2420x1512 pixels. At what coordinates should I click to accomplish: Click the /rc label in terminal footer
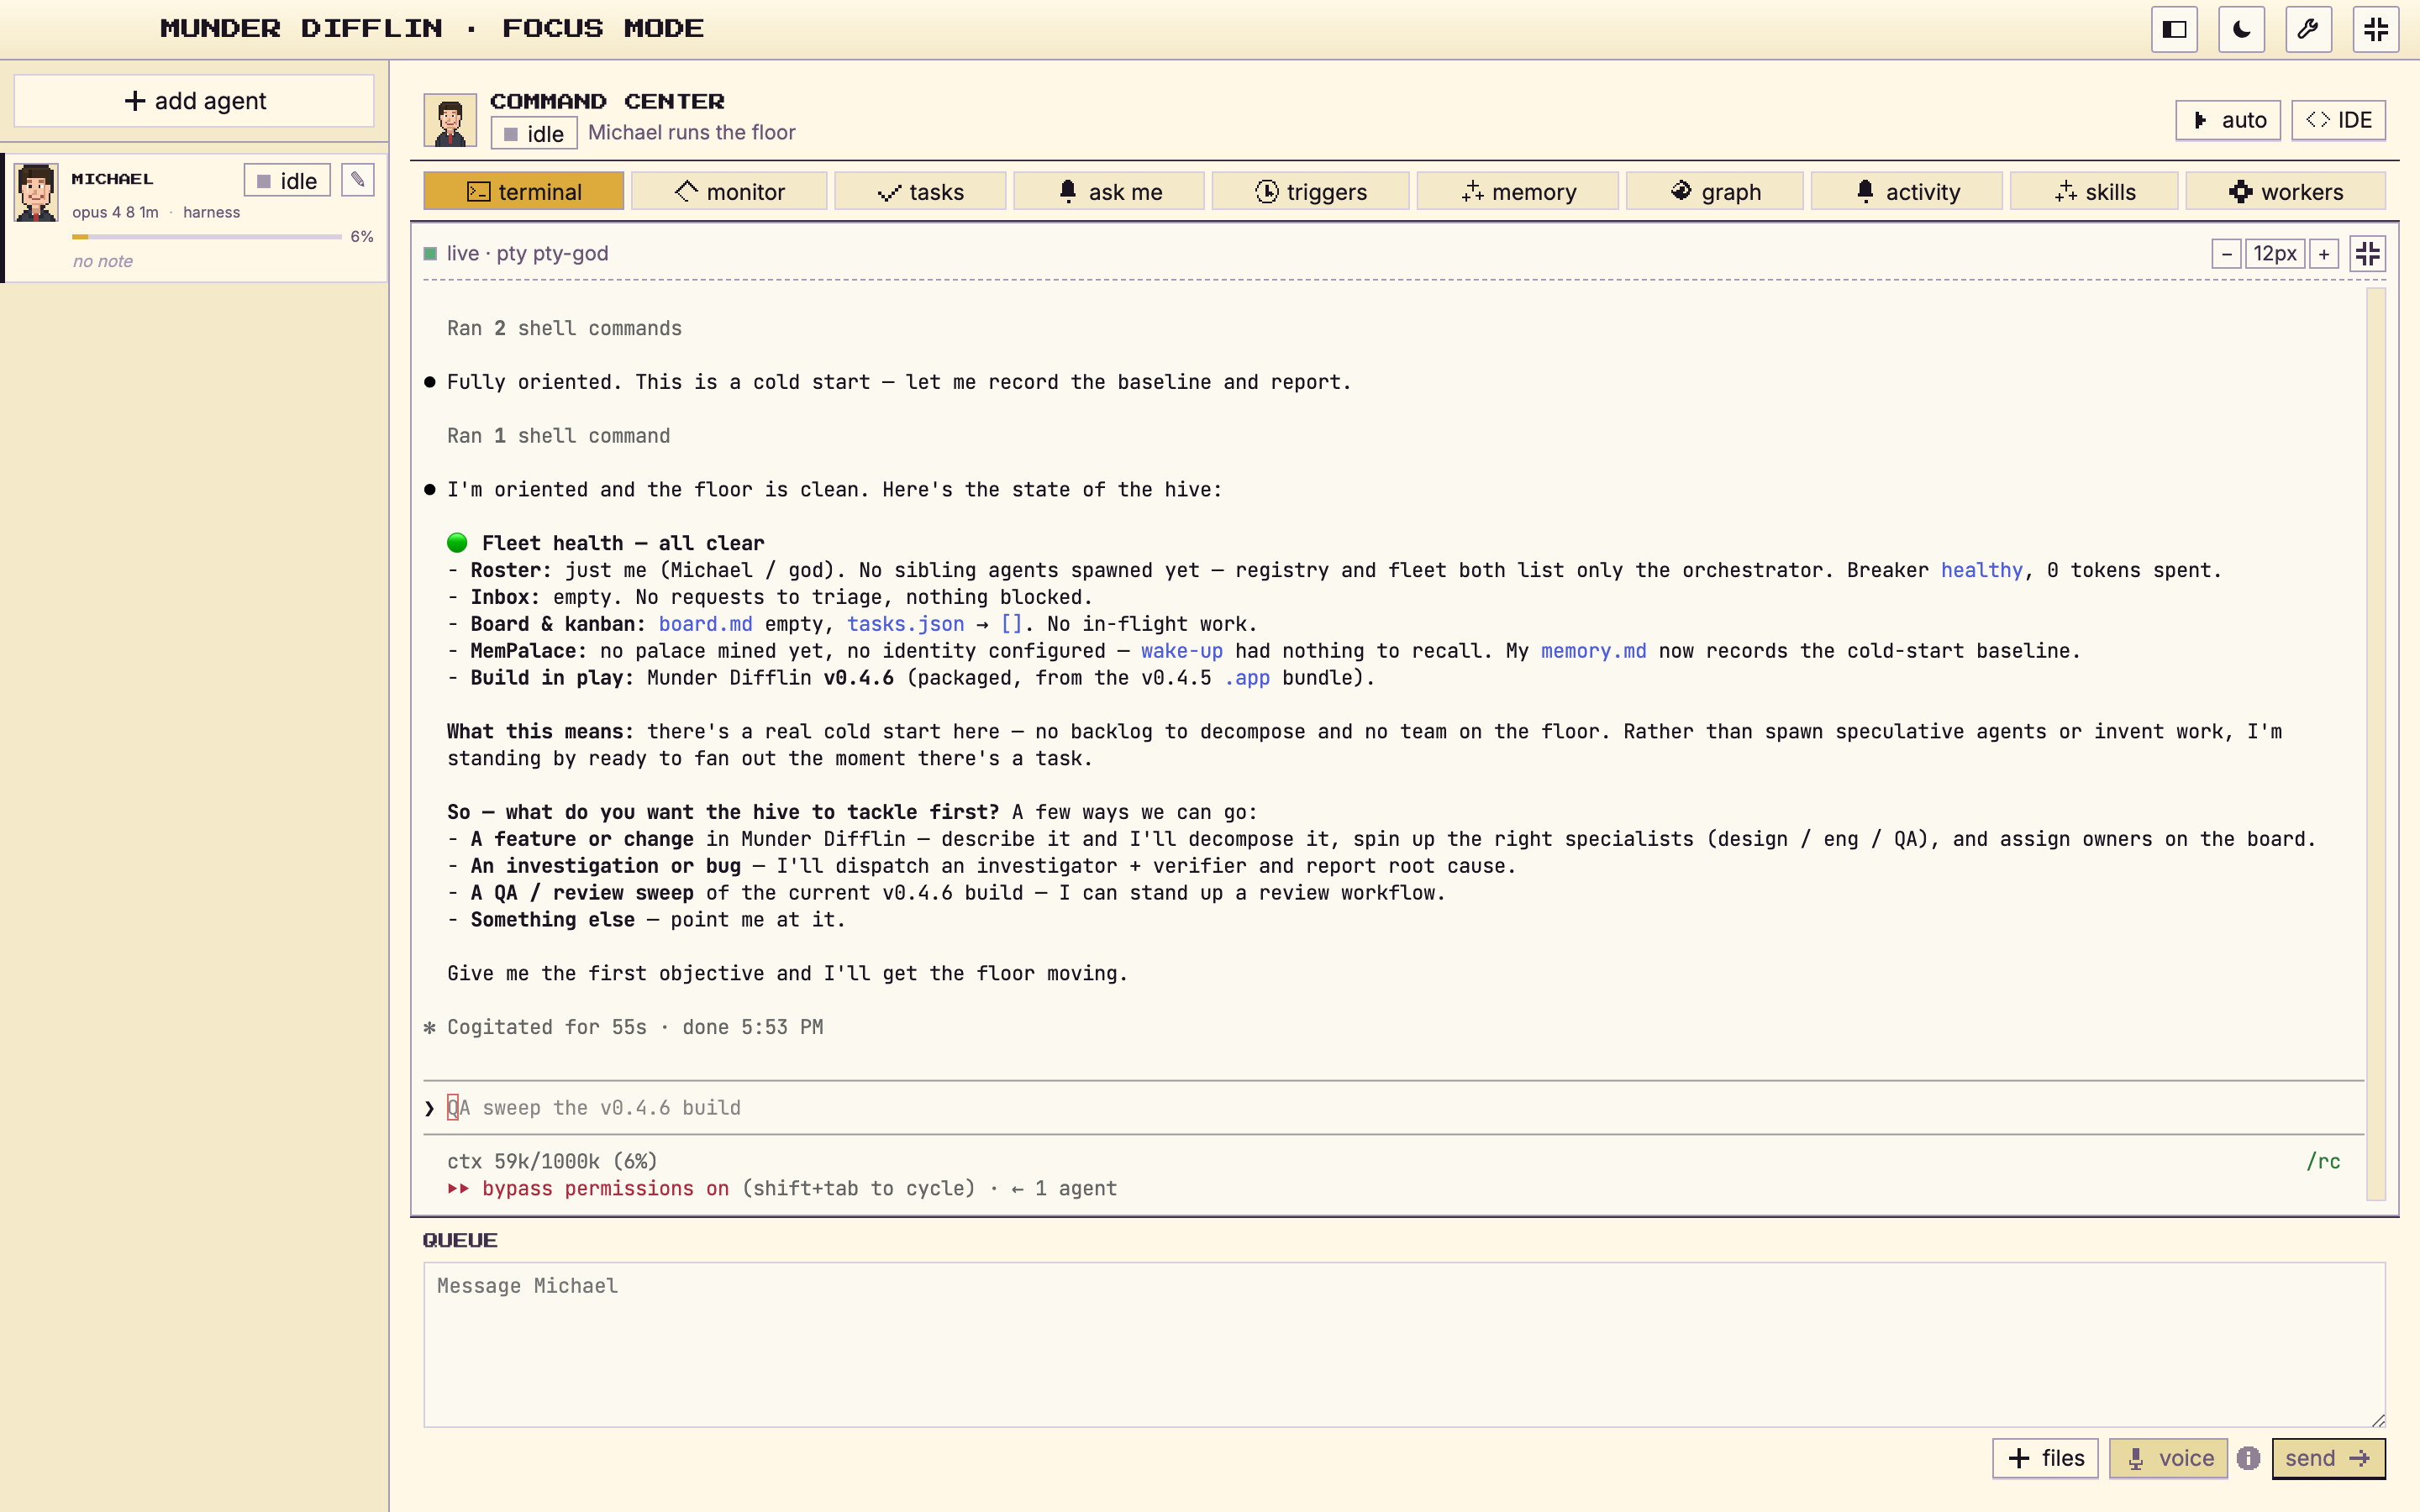(x=2323, y=1162)
